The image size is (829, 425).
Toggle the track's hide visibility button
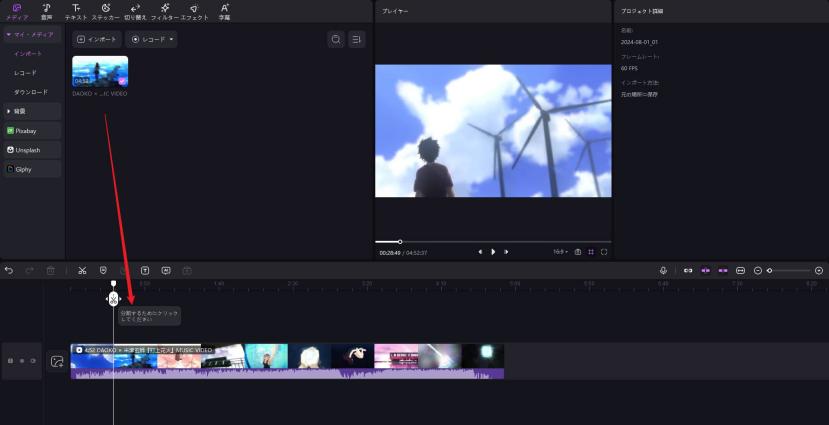click(x=33, y=360)
